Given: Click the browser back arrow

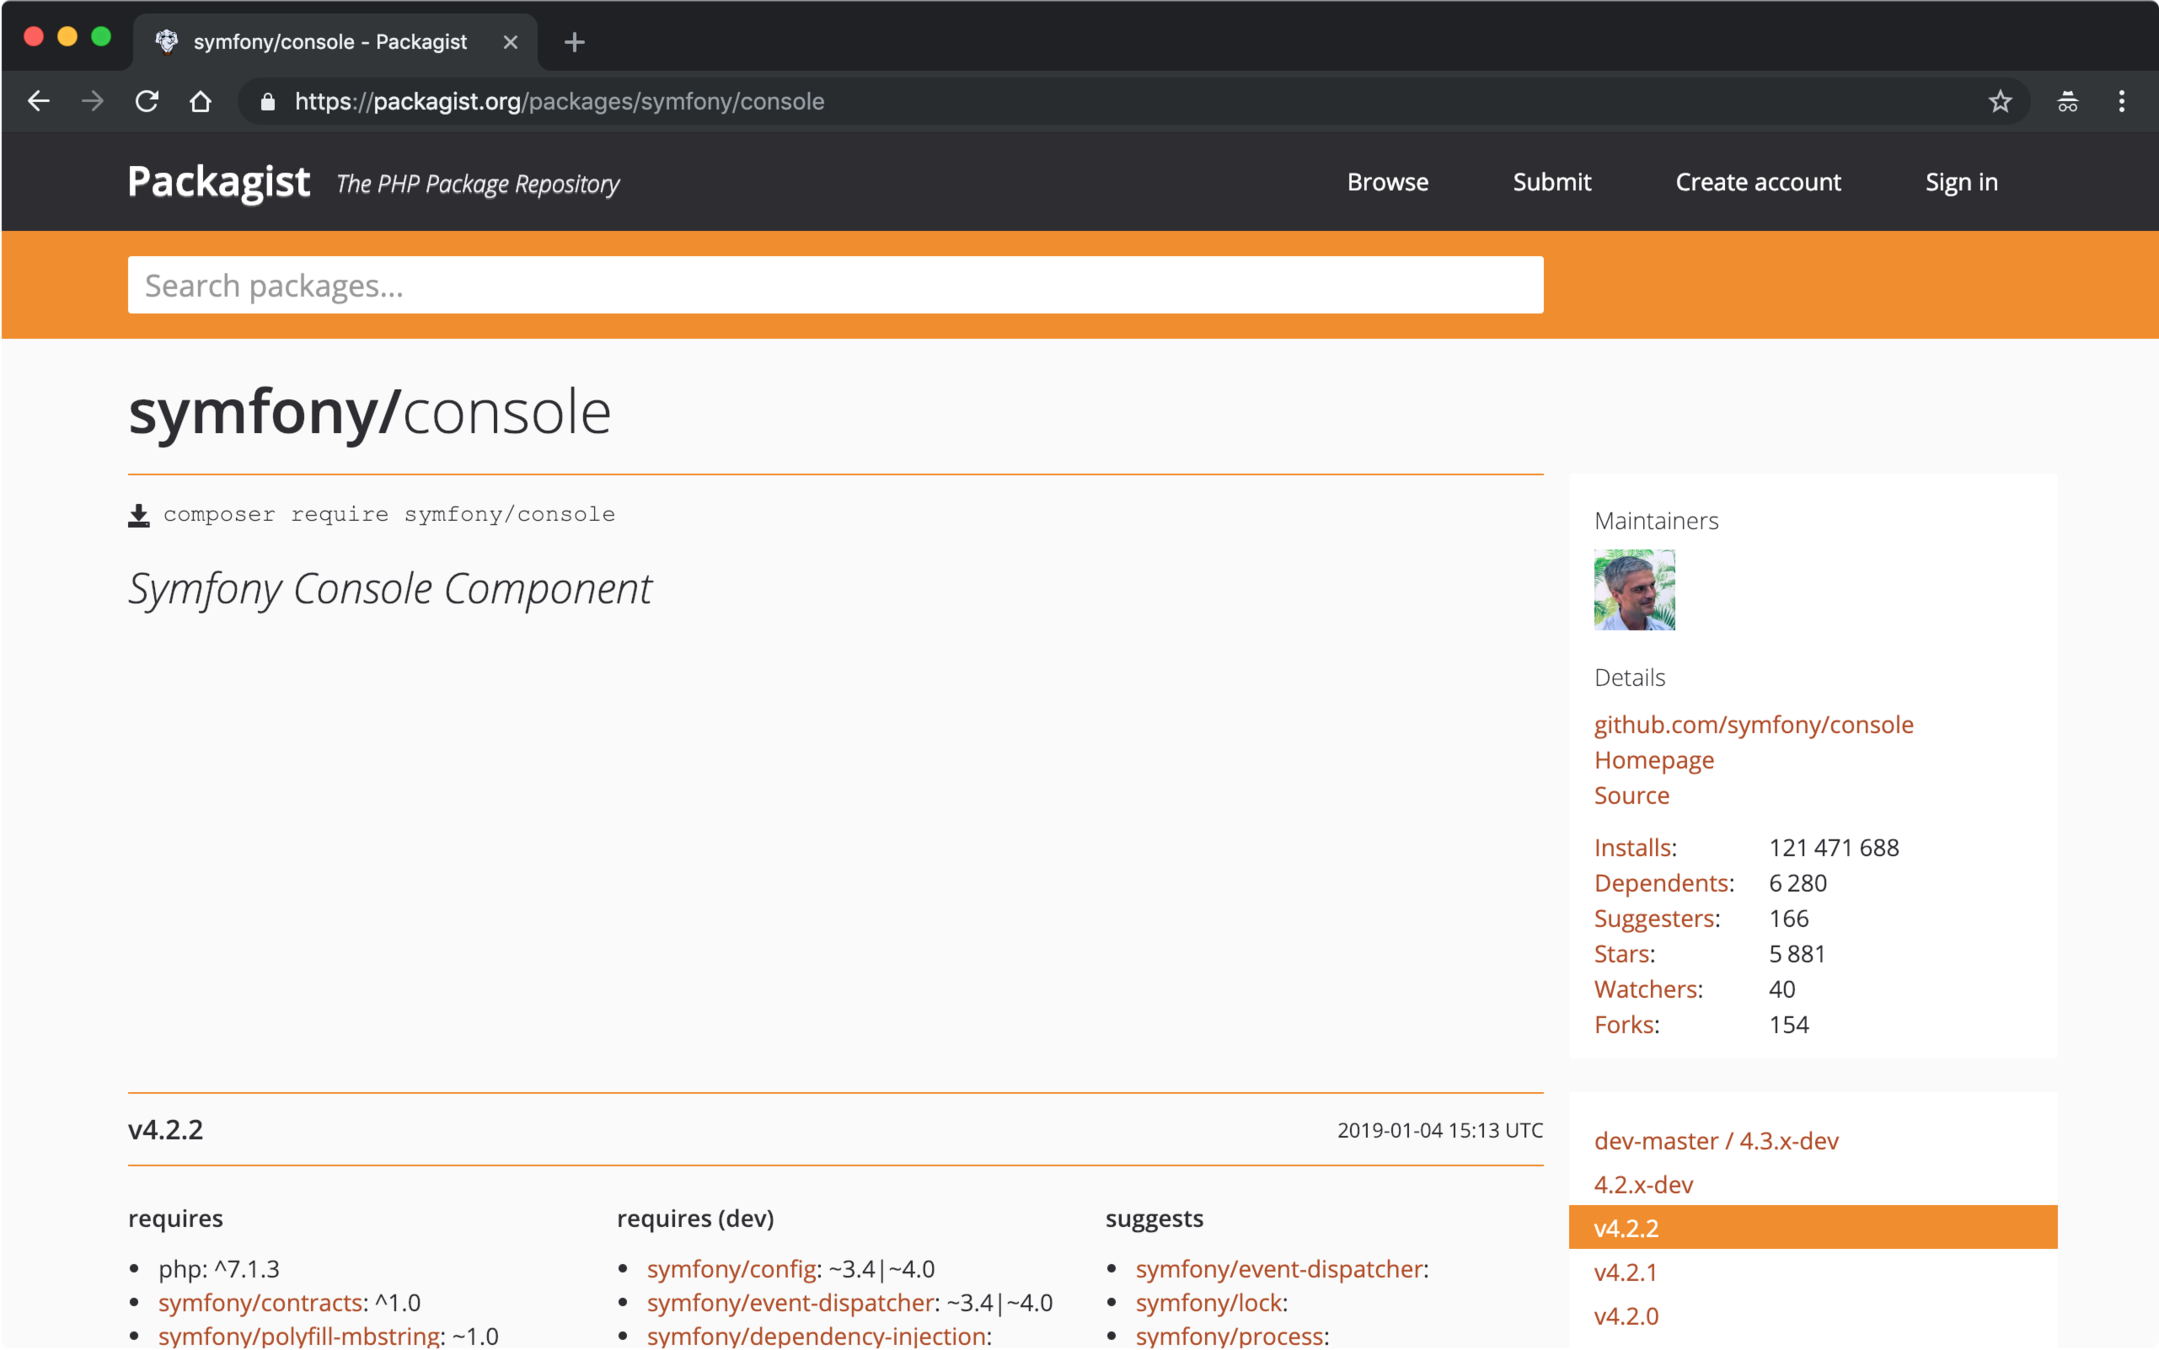Looking at the screenshot, I should 39,101.
